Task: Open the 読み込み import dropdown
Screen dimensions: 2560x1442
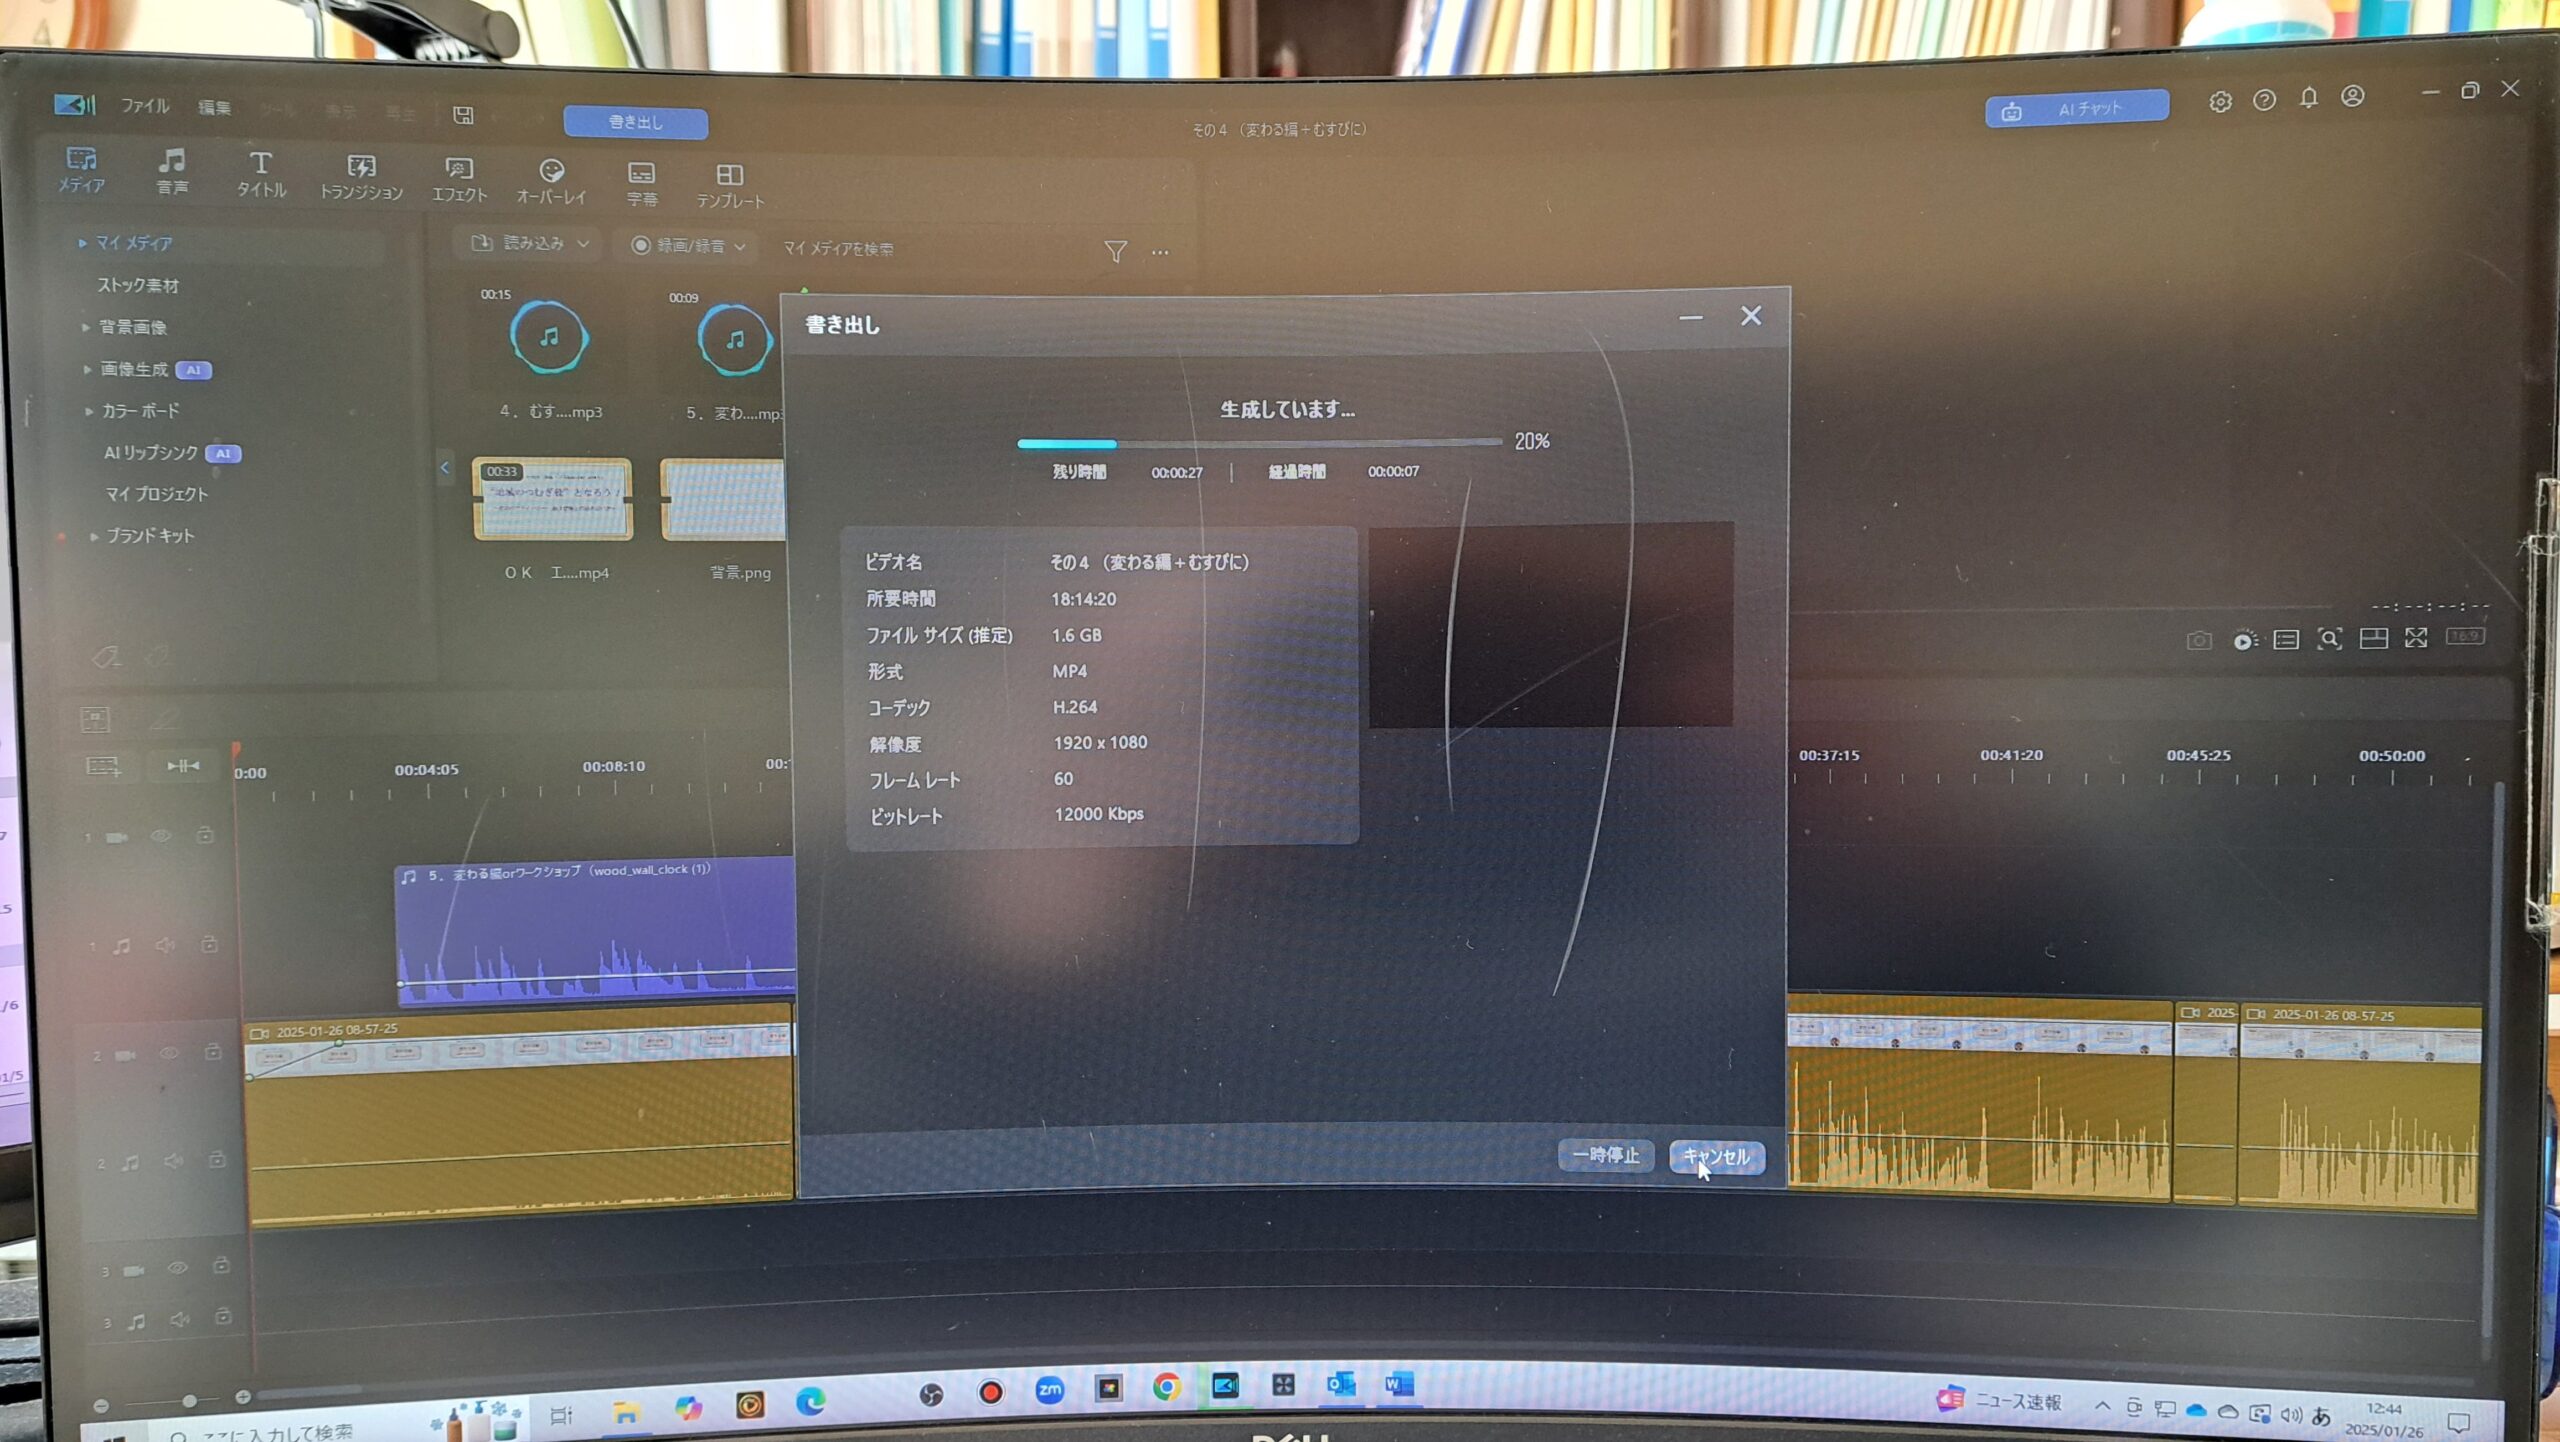Action: tap(530, 243)
